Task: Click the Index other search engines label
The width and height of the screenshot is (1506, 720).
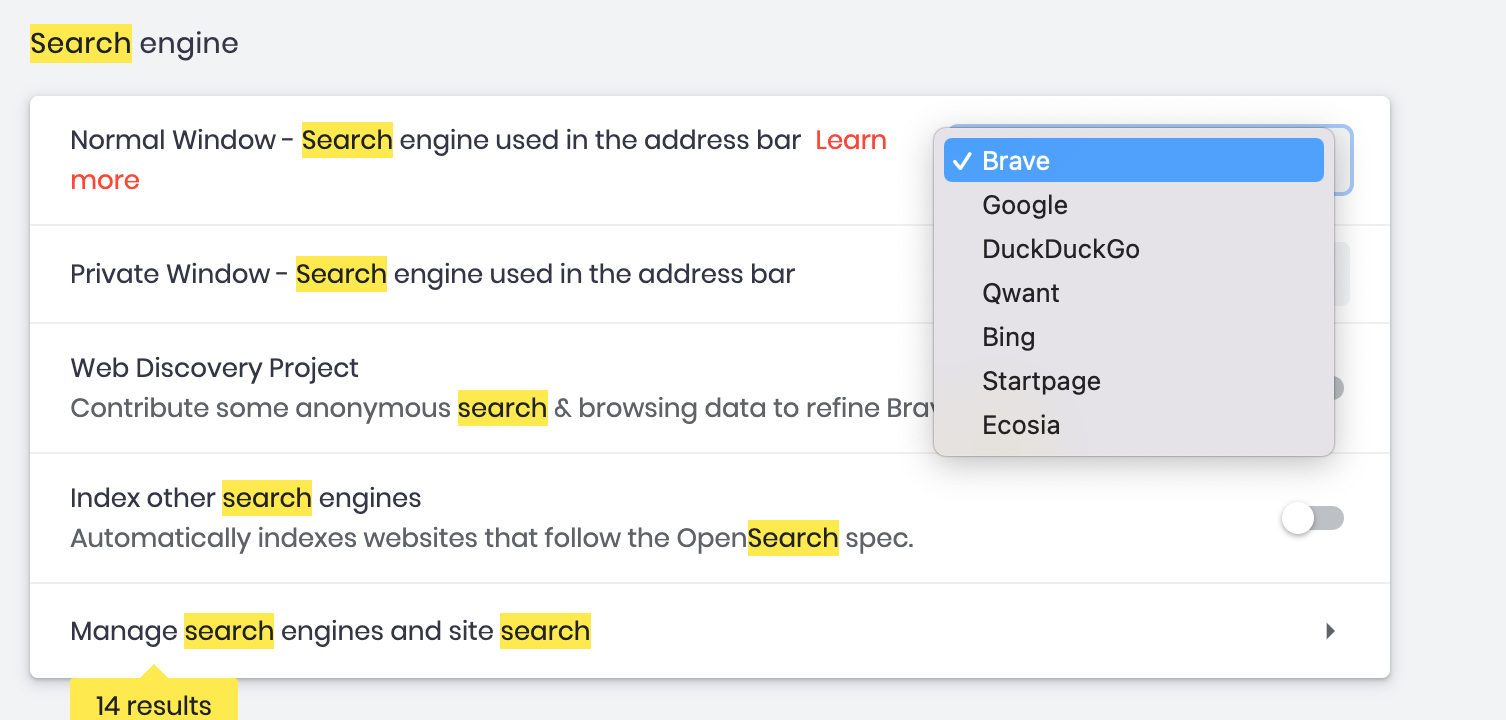Action: click(x=245, y=497)
